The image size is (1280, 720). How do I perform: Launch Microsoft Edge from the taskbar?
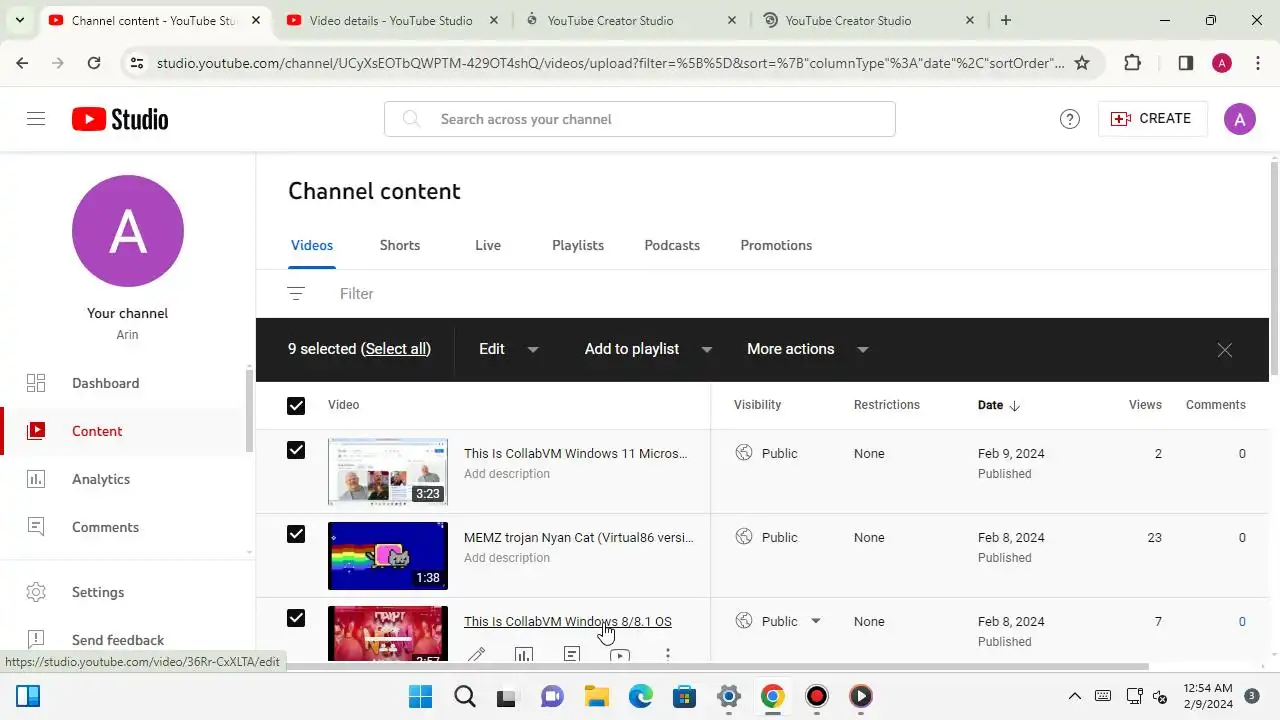641,696
